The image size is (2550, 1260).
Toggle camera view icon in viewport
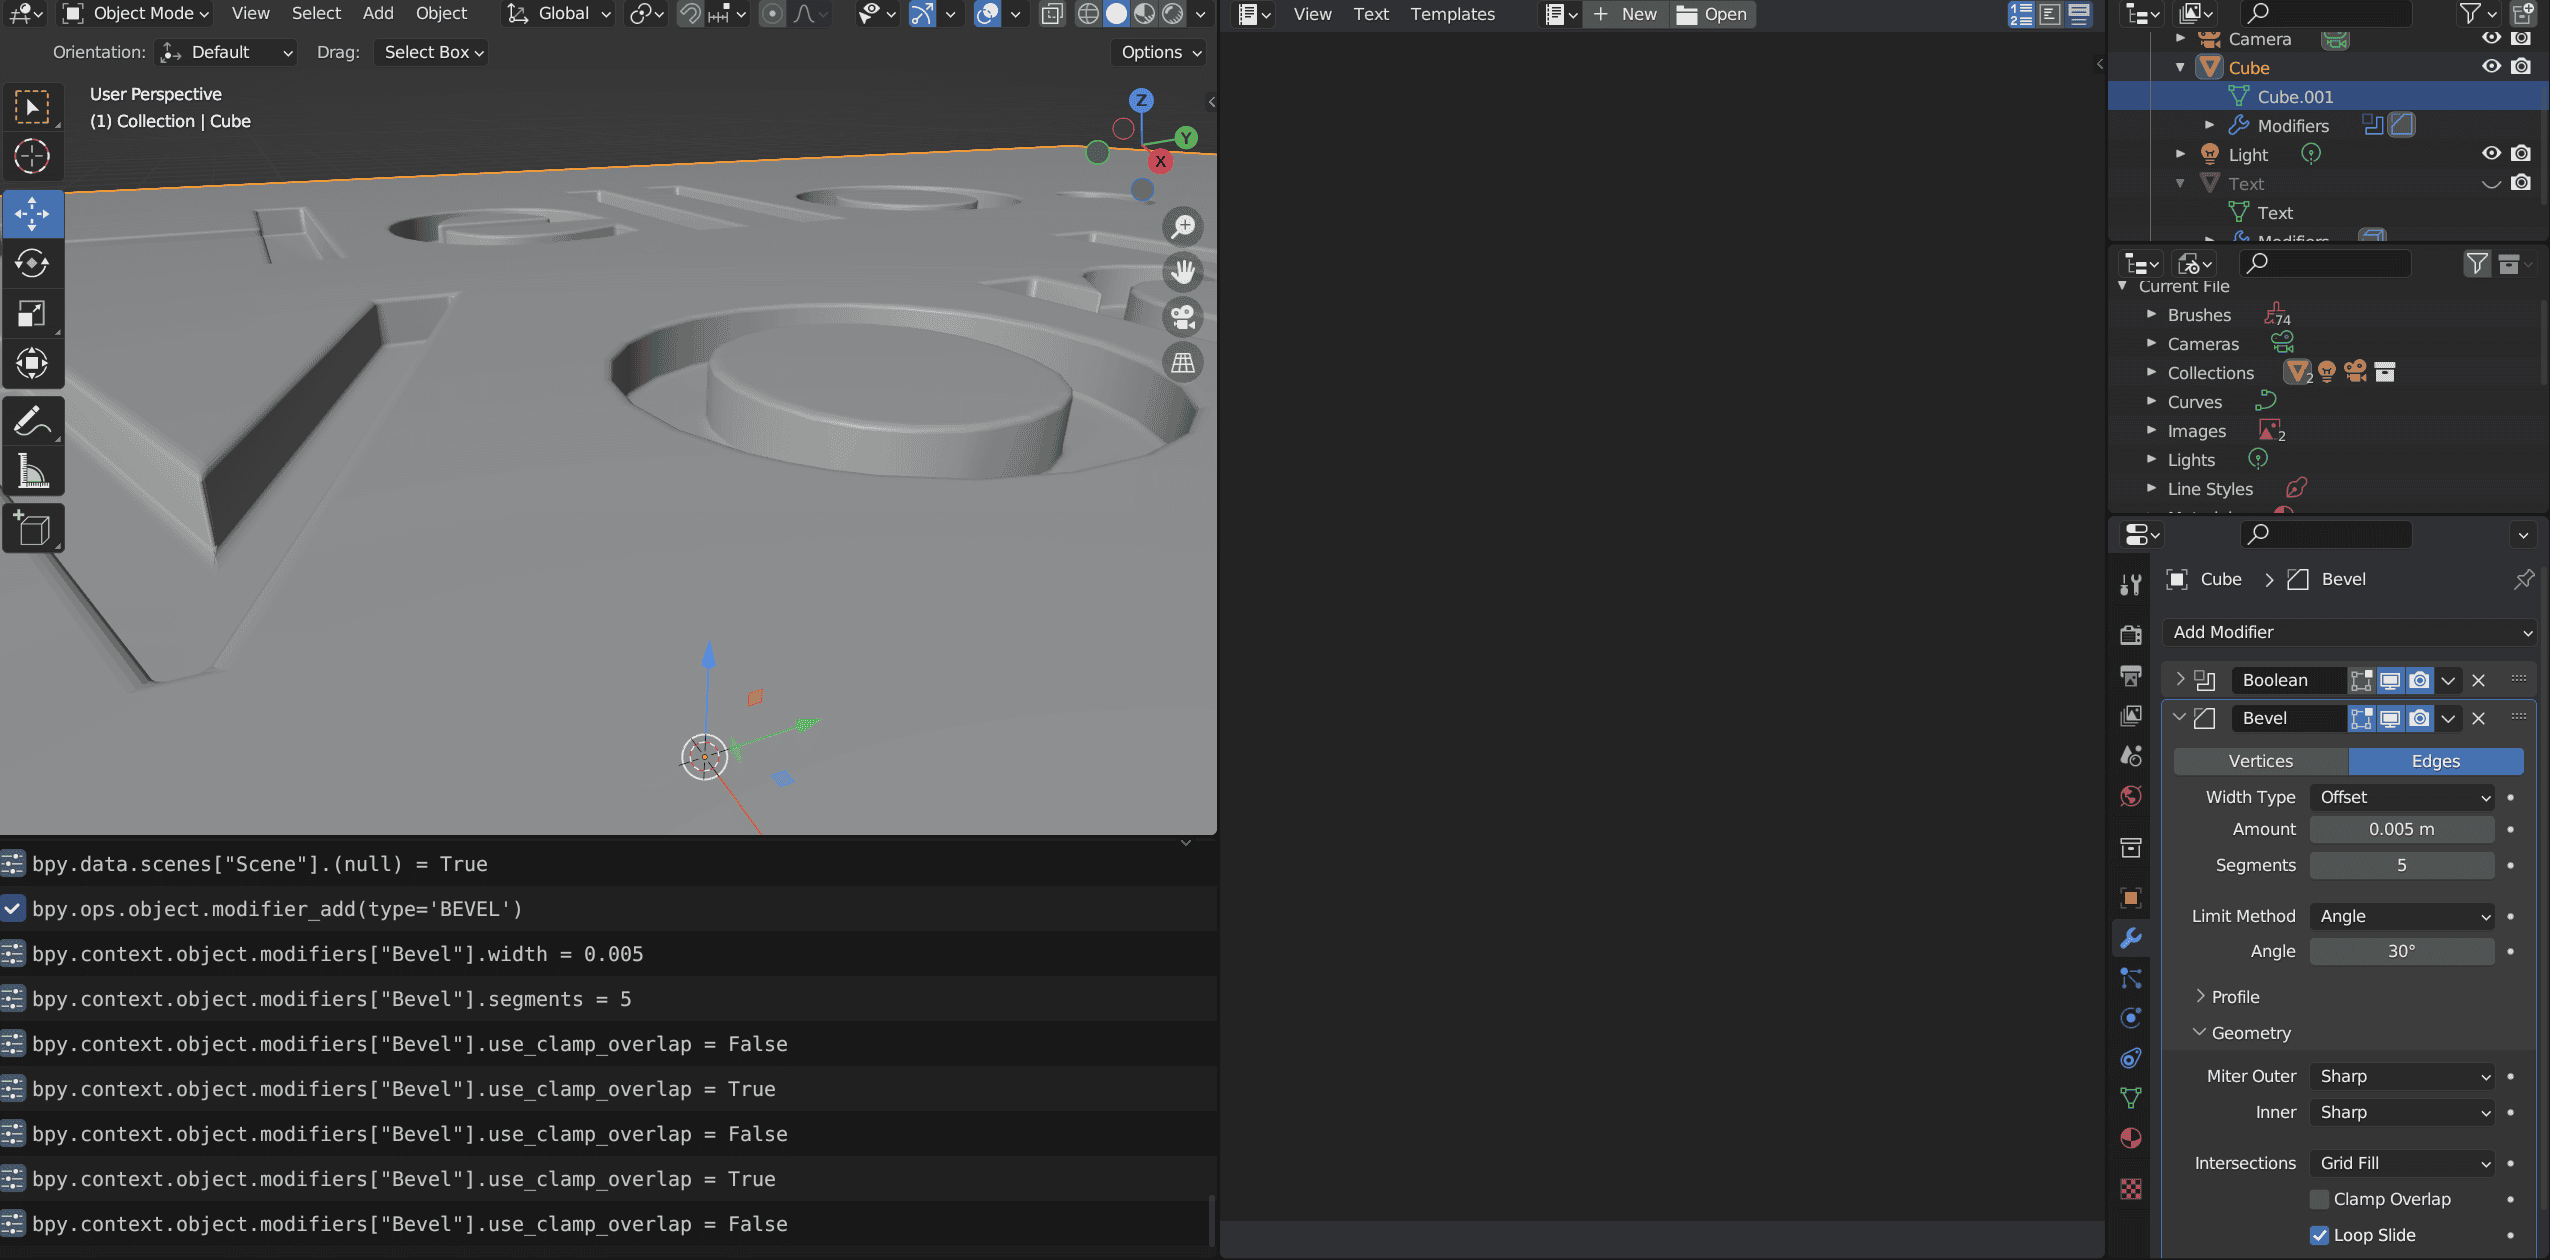coord(1183,317)
